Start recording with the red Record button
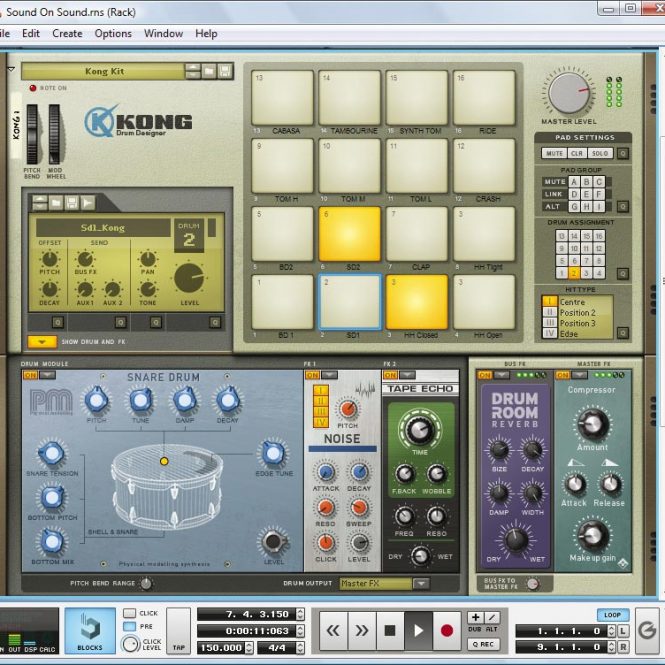 pyautogui.click(x=447, y=631)
